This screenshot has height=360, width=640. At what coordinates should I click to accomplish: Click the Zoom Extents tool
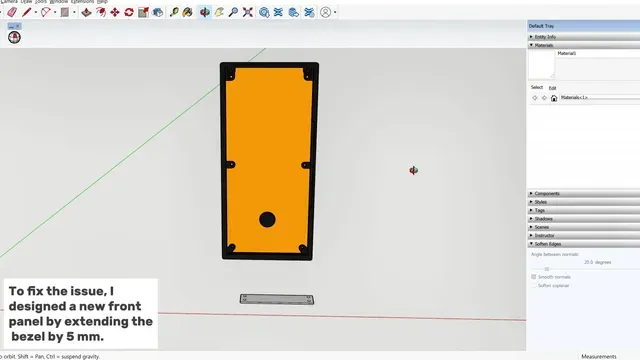coord(248,12)
